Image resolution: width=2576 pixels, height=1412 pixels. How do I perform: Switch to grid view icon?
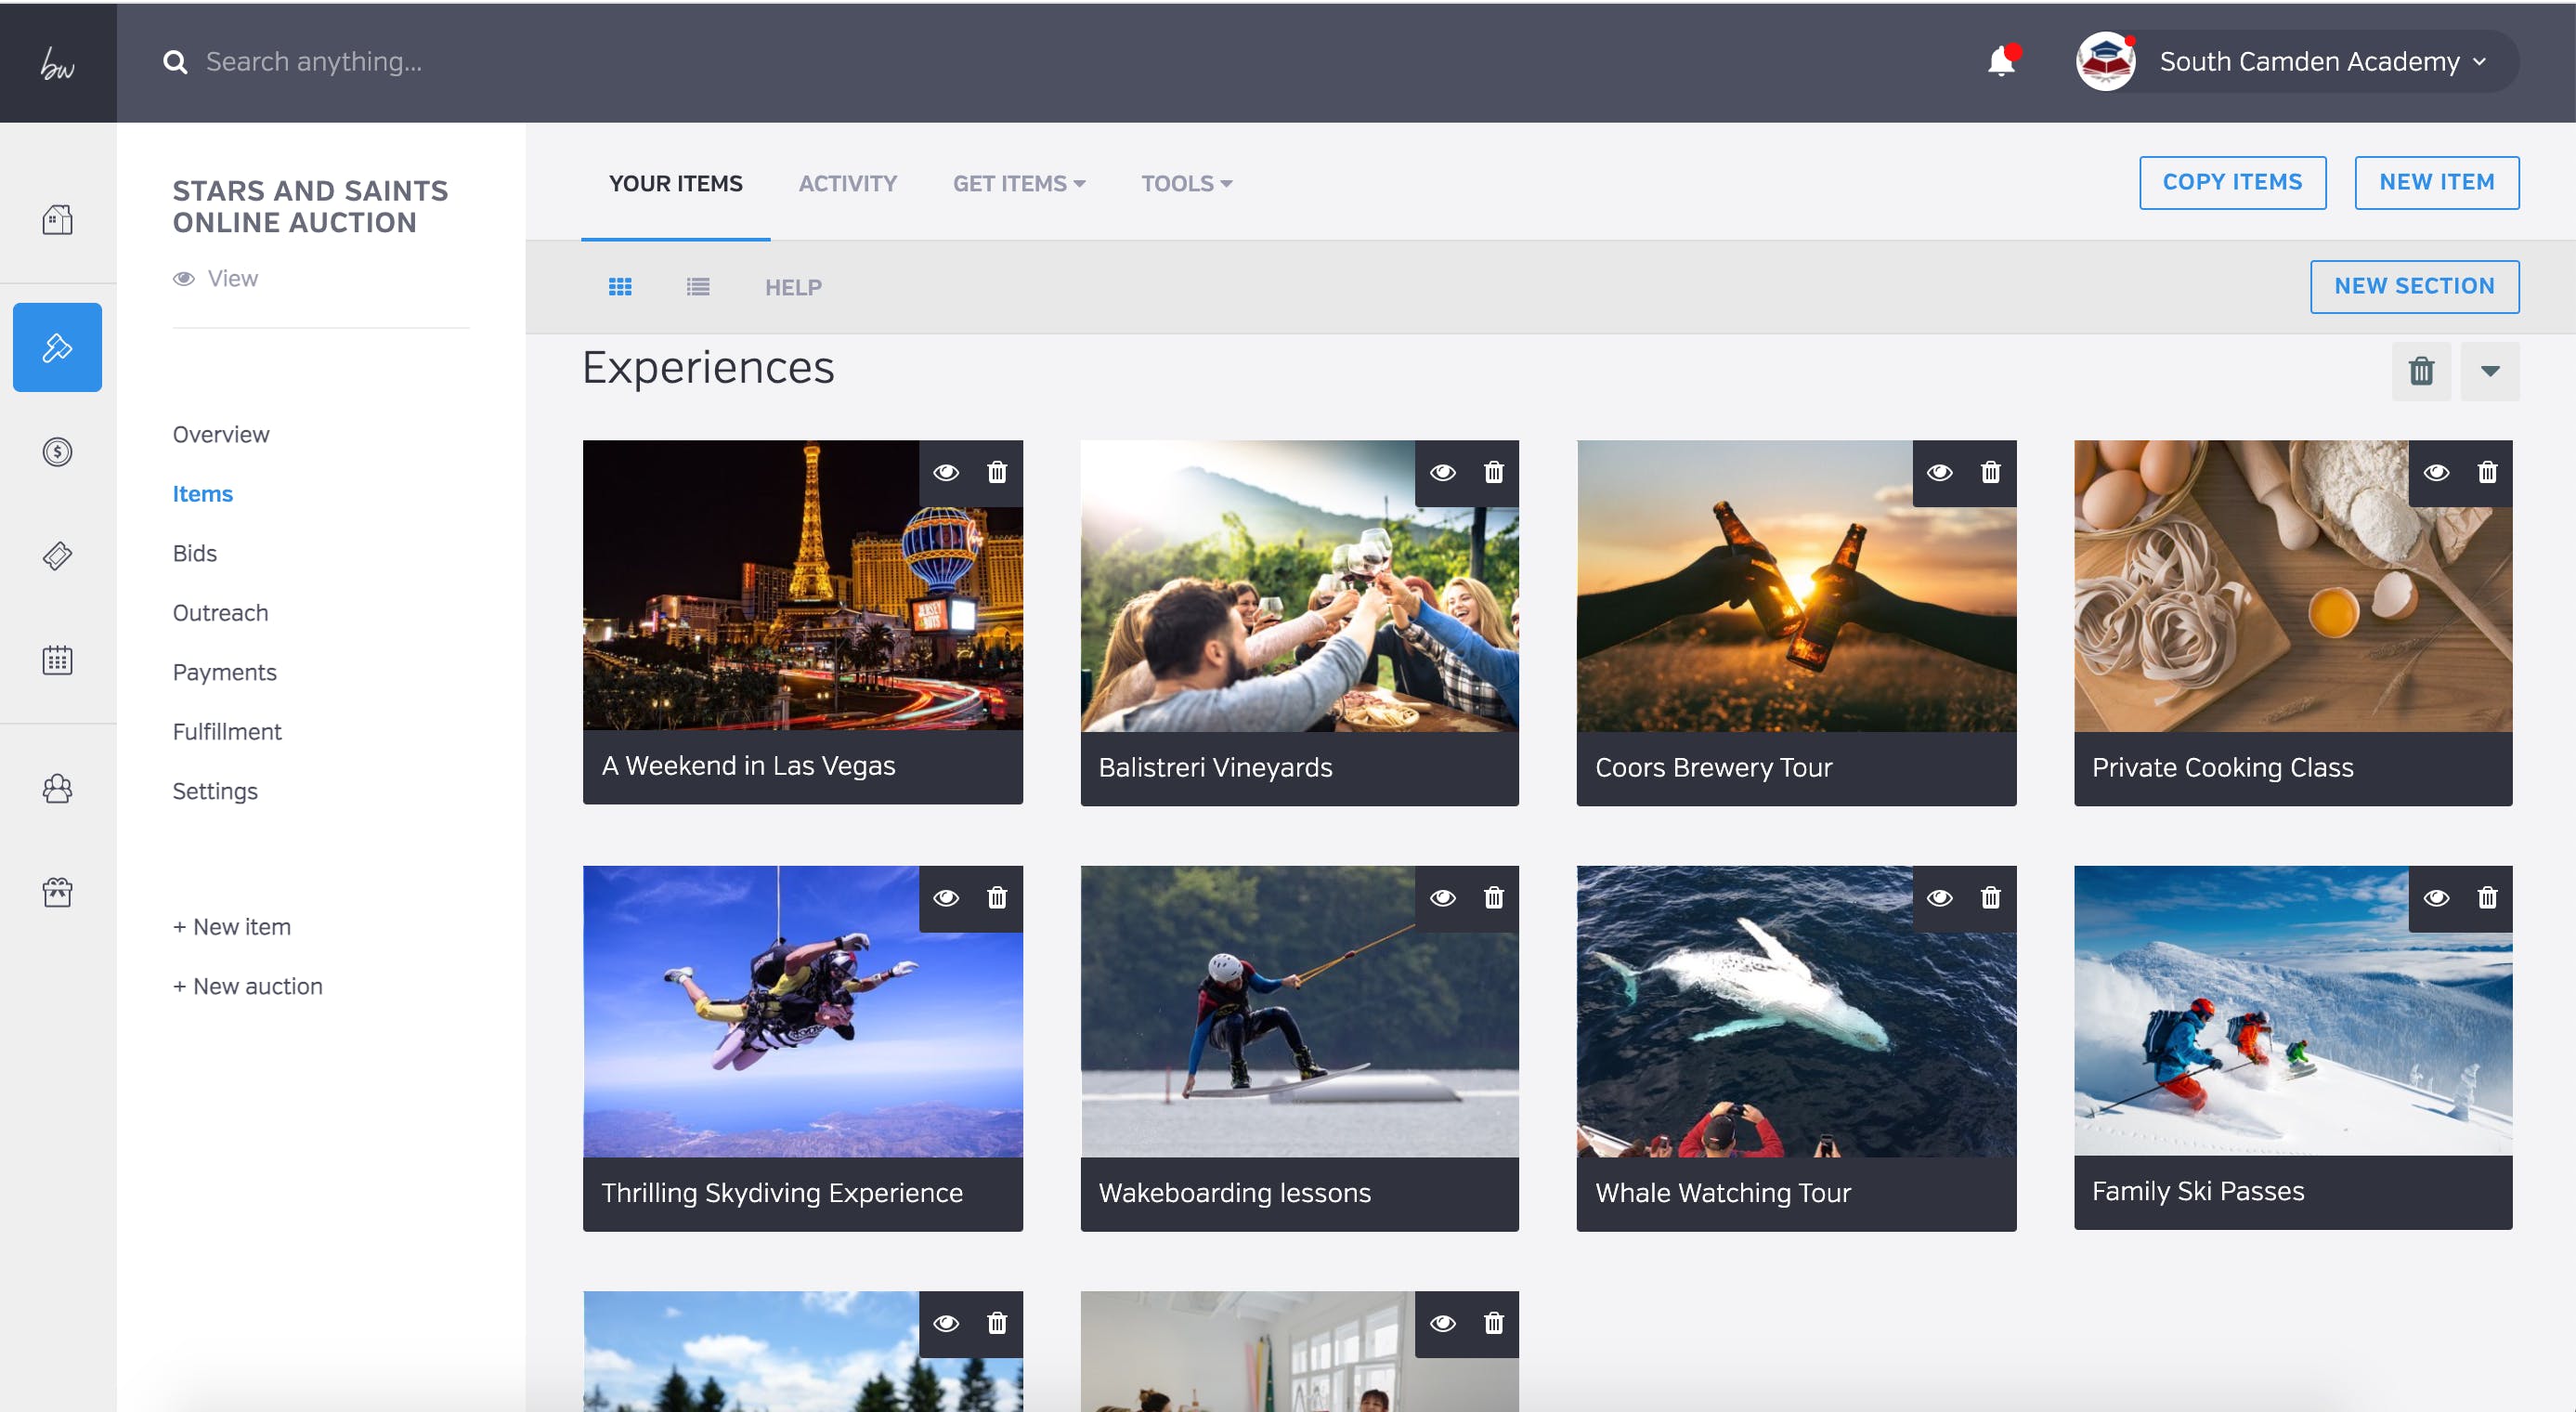tap(620, 287)
